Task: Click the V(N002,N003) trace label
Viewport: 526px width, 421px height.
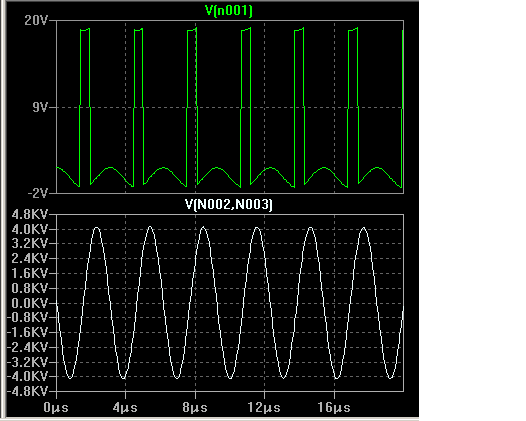Action: click(229, 204)
